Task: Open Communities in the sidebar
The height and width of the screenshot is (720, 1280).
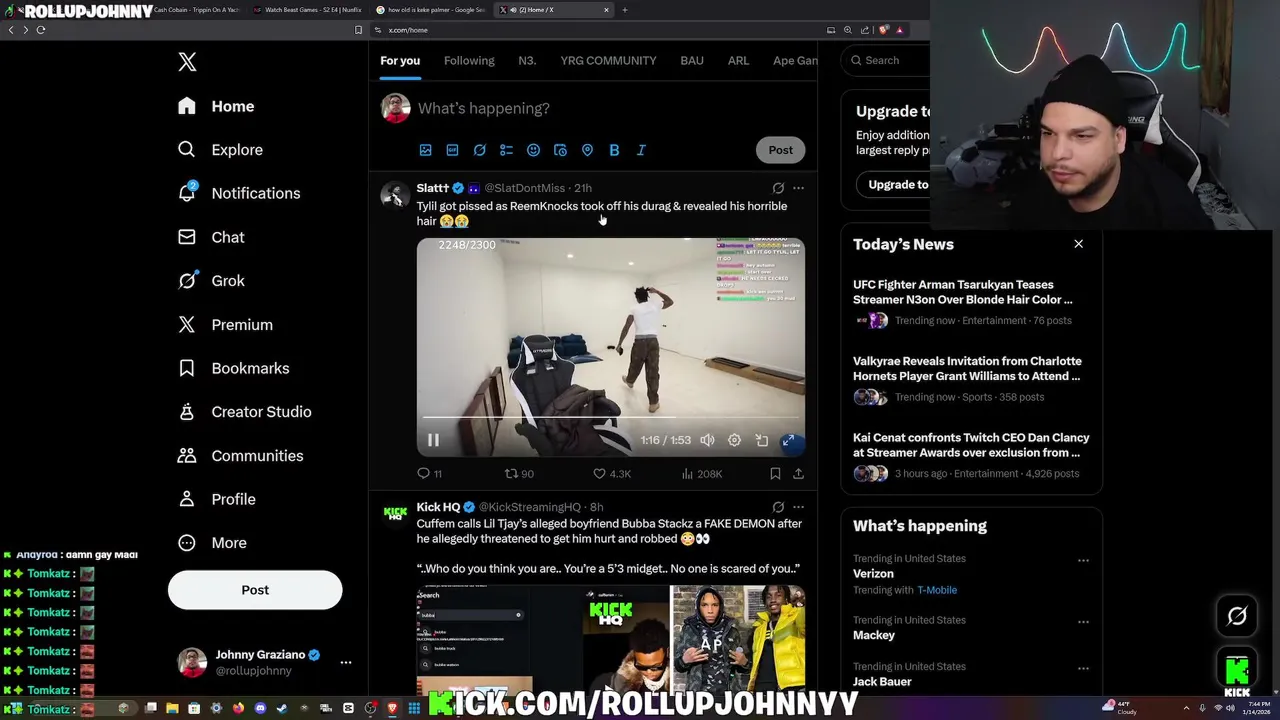Action: click(x=240, y=456)
